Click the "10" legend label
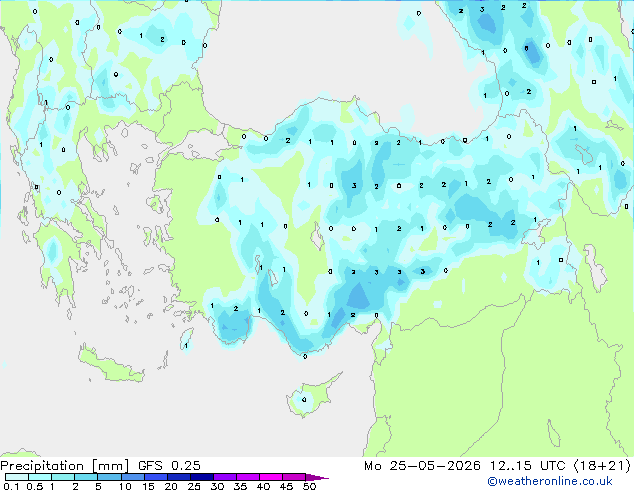This screenshot has width=634, height=490. (125, 486)
